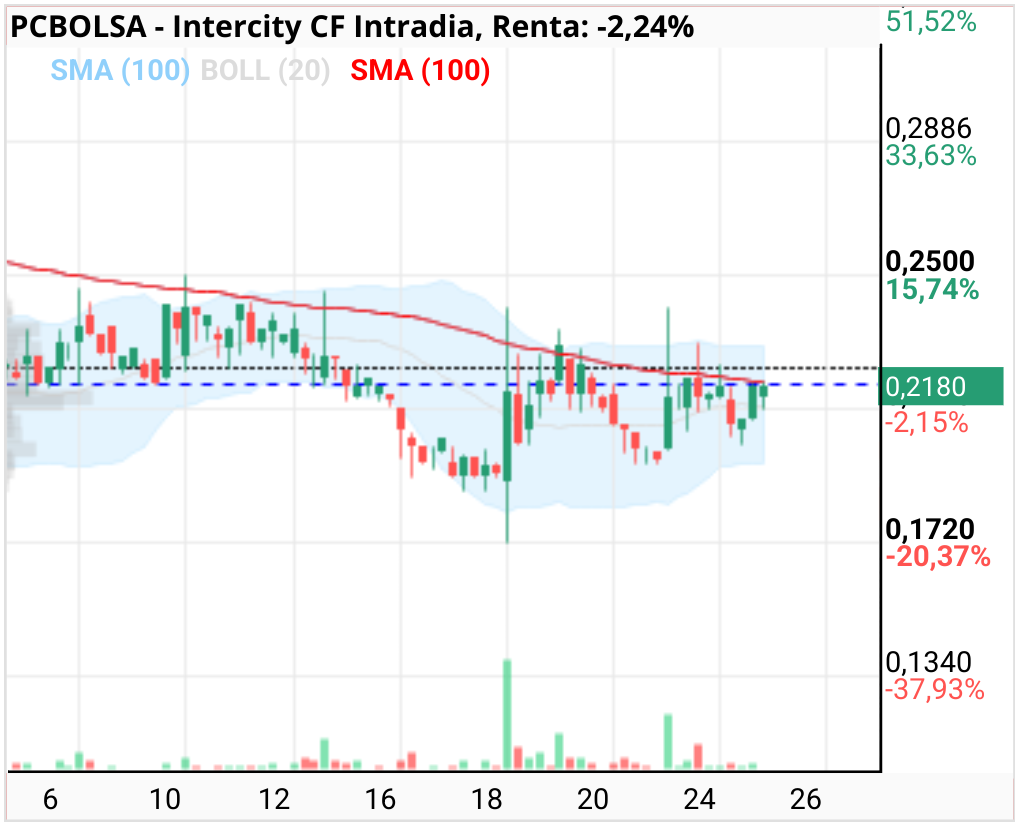Click date 16 on the time axis
This screenshot has width=1019, height=826.
[x=380, y=799]
